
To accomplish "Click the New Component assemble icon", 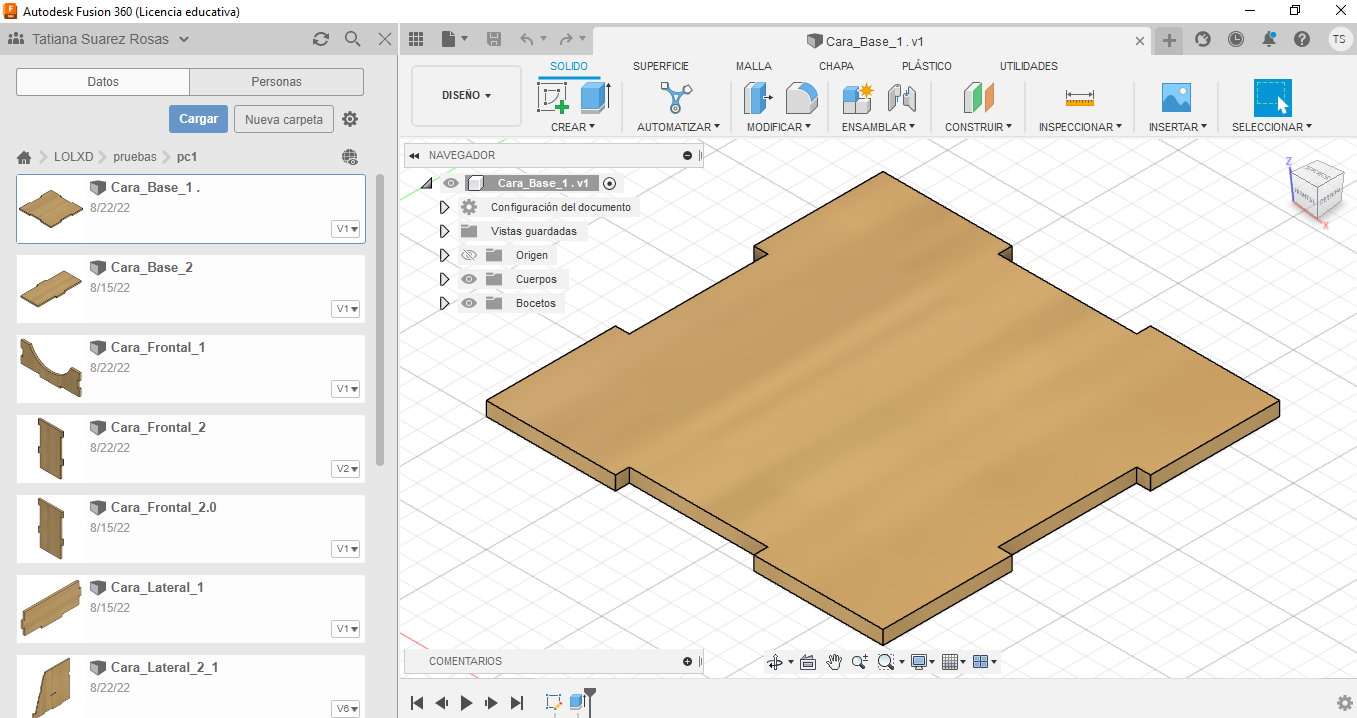I will tap(858, 98).
